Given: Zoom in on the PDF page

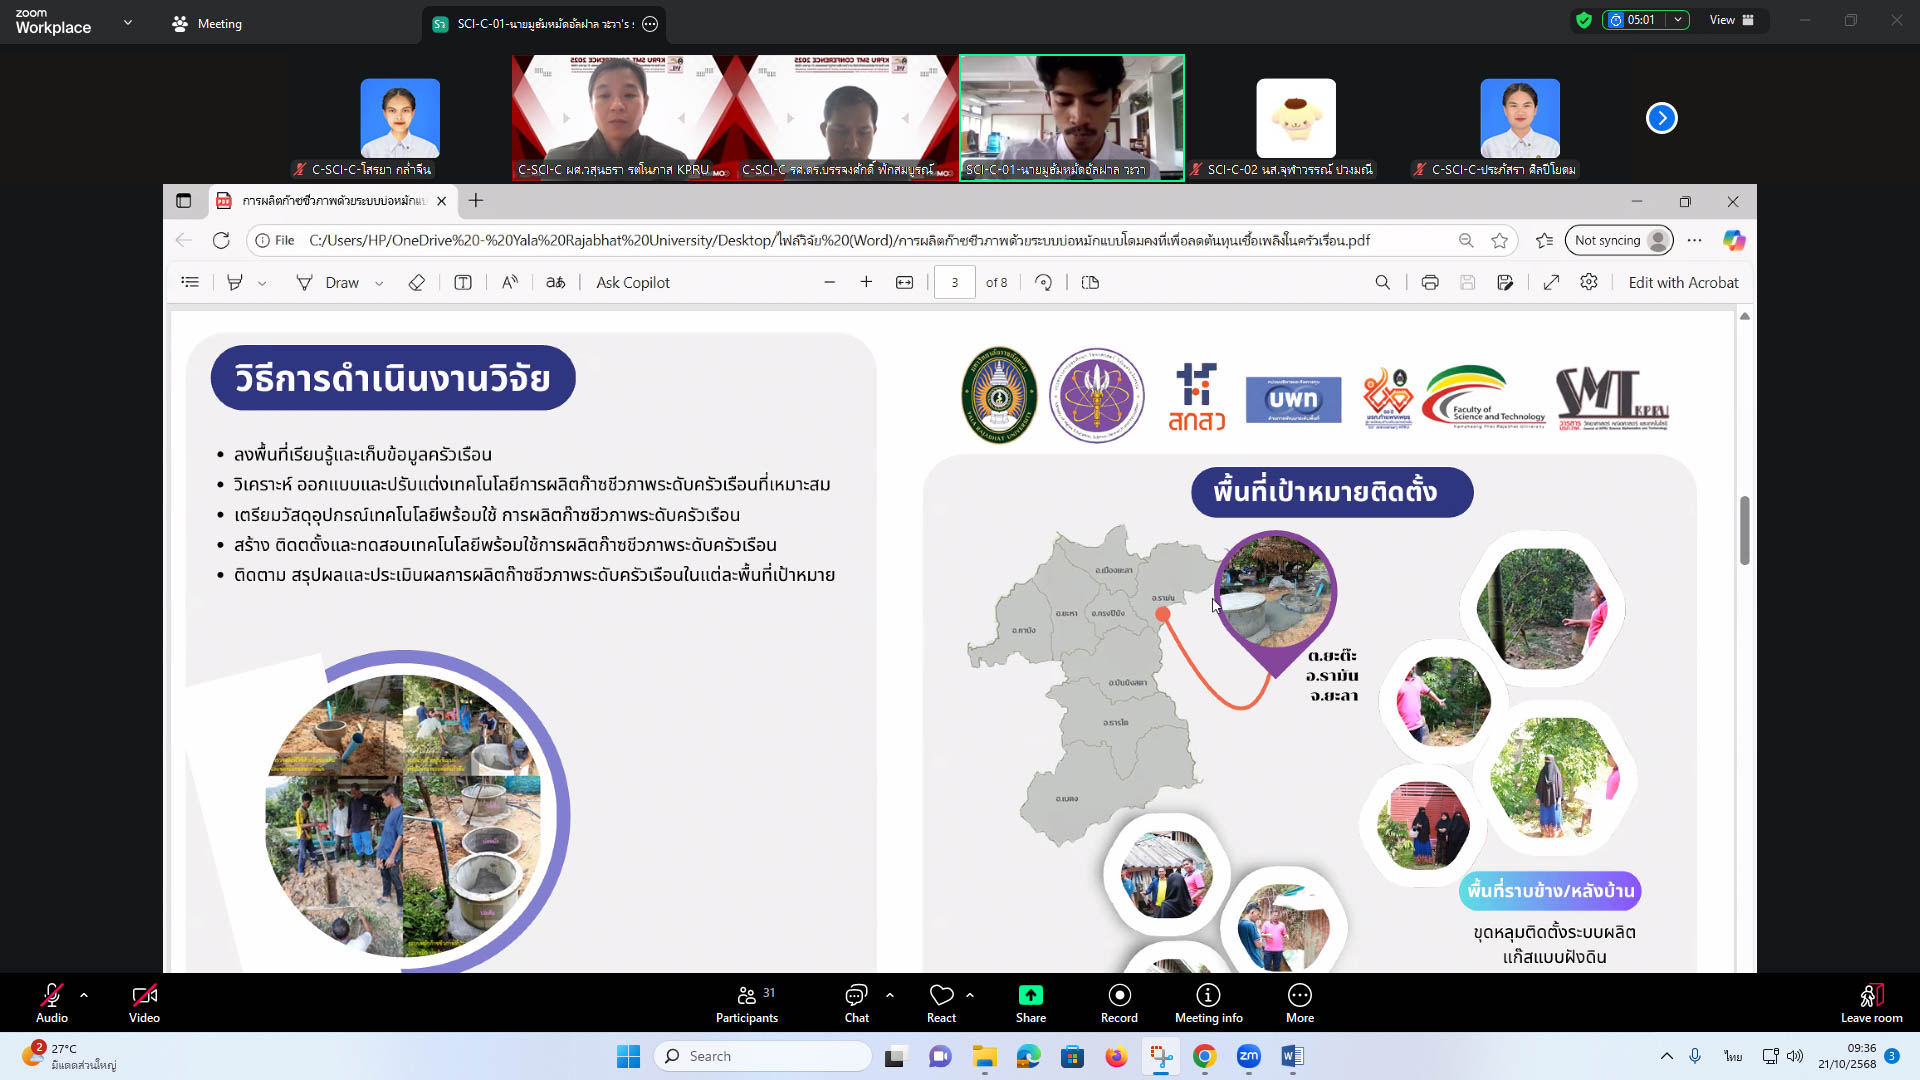Looking at the screenshot, I should [x=866, y=283].
